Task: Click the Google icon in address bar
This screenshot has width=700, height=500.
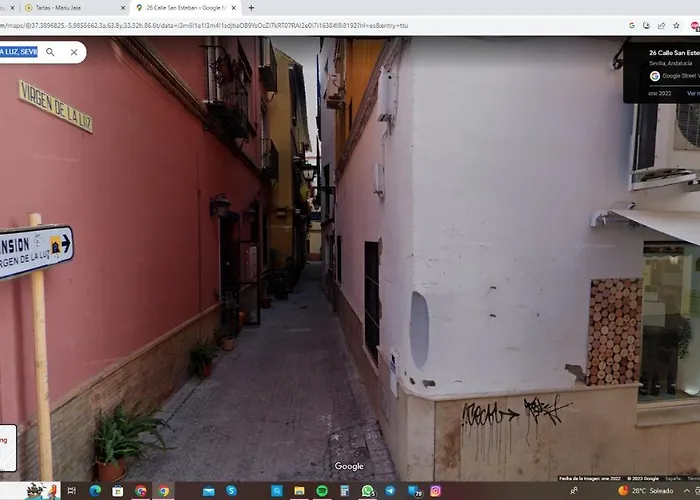Action: pos(632,26)
